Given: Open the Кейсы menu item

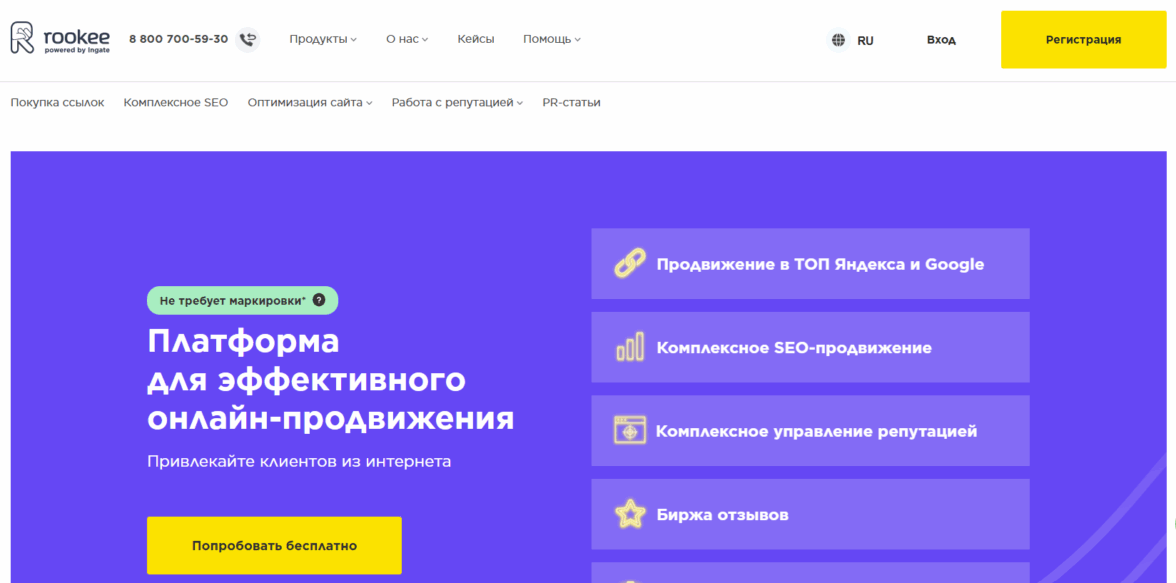Looking at the screenshot, I should 476,40.
